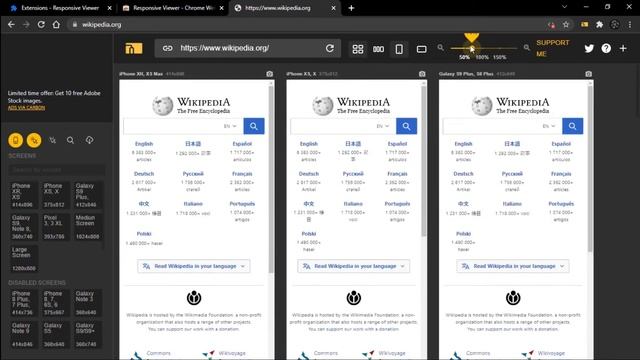Set zoom to 150% label
640x360 pixels.
[500, 57]
